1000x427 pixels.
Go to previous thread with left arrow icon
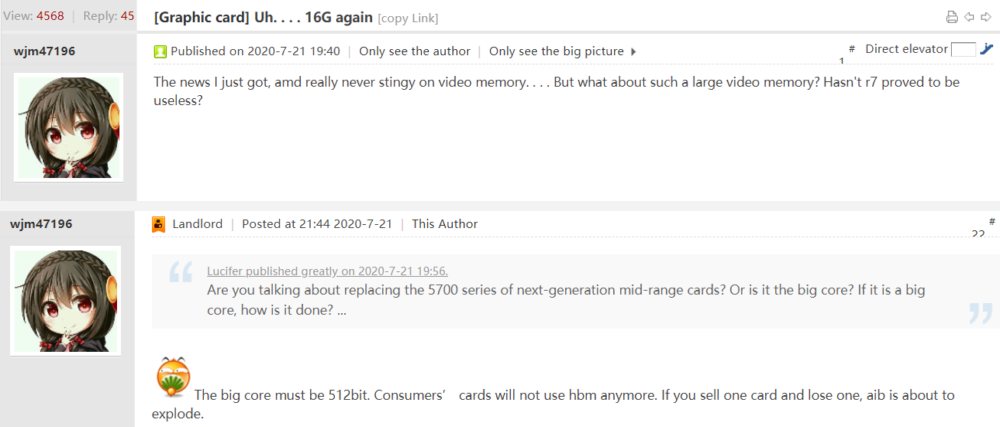click(969, 17)
